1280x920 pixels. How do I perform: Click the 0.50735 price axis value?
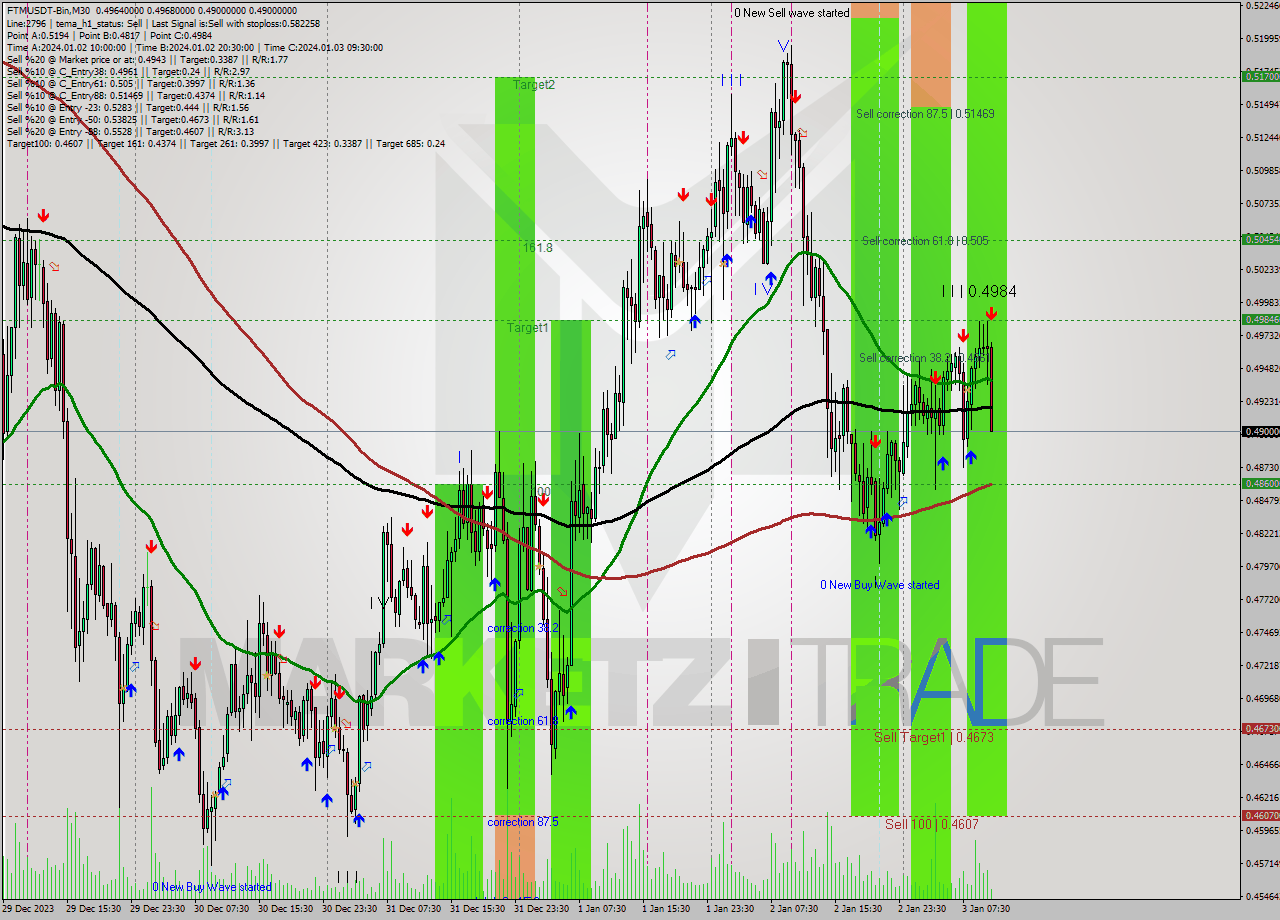click(1262, 203)
